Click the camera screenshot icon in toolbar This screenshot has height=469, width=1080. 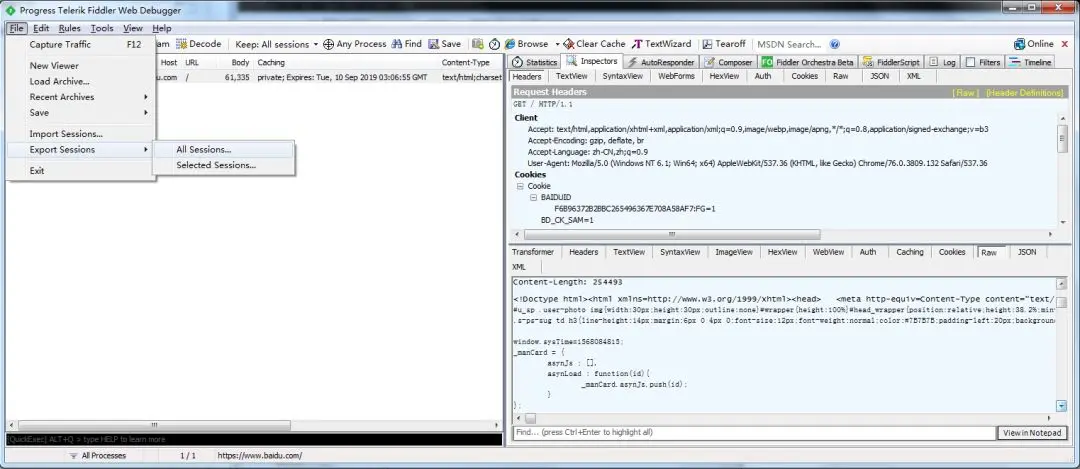pyautogui.click(x=477, y=44)
